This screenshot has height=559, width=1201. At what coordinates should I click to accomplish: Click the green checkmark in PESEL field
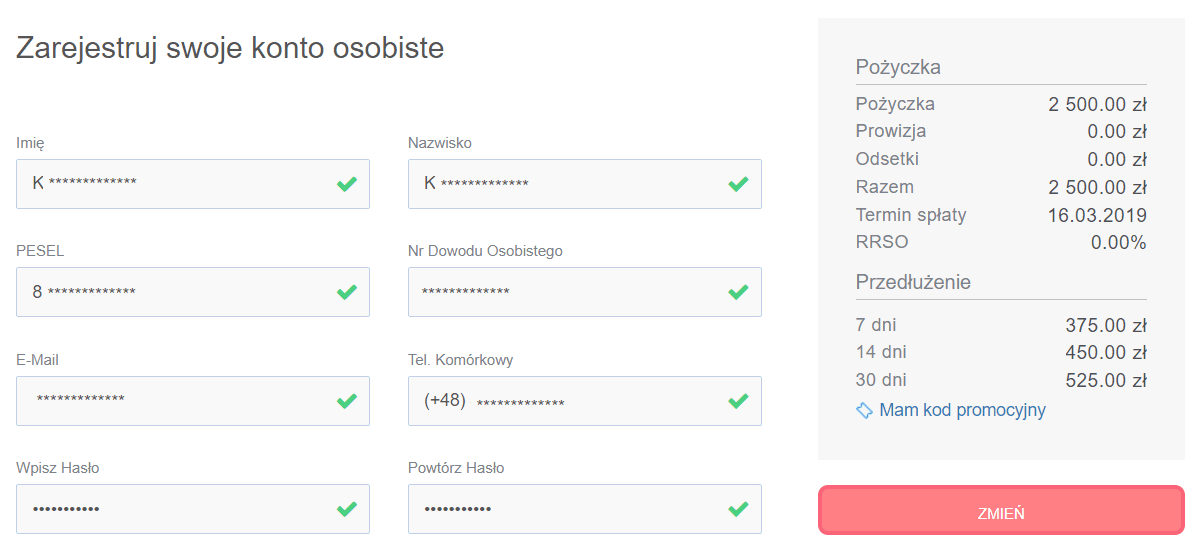346,292
